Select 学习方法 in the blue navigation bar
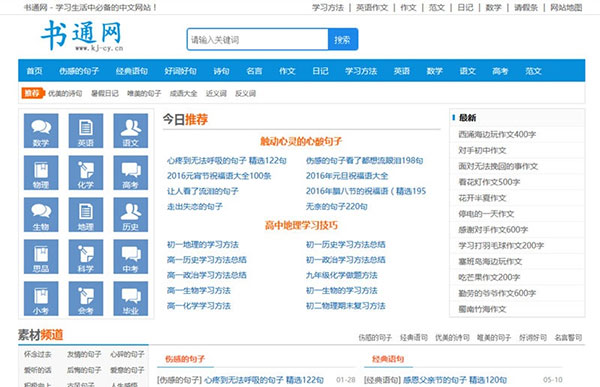The image size is (600, 387). click(x=361, y=71)
